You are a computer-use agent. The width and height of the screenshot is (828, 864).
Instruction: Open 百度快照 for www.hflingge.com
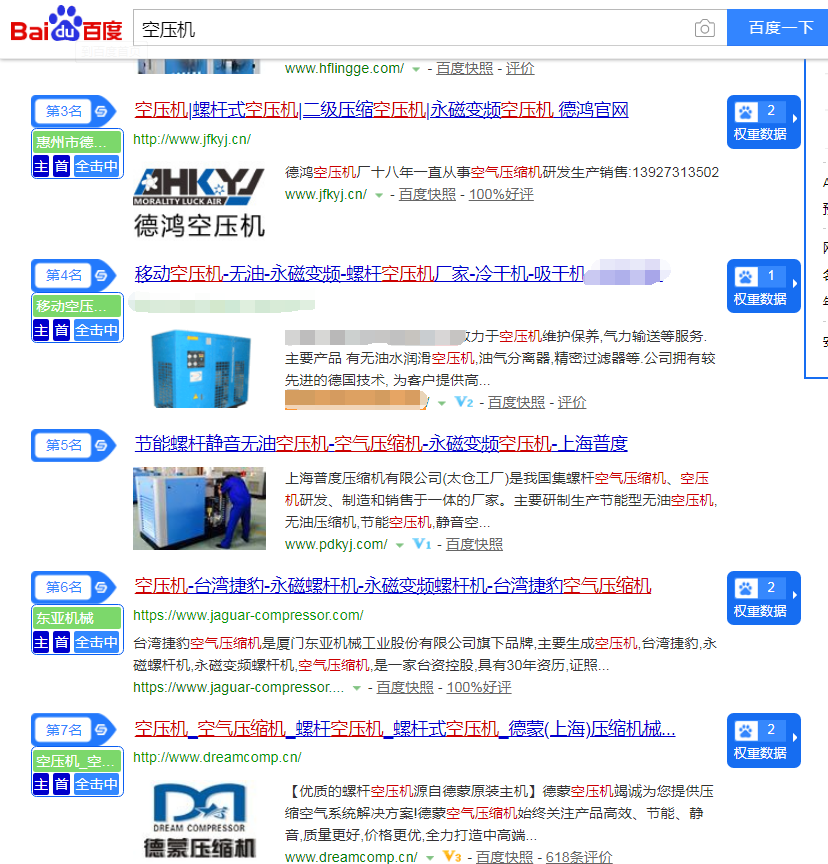[464, 68]
